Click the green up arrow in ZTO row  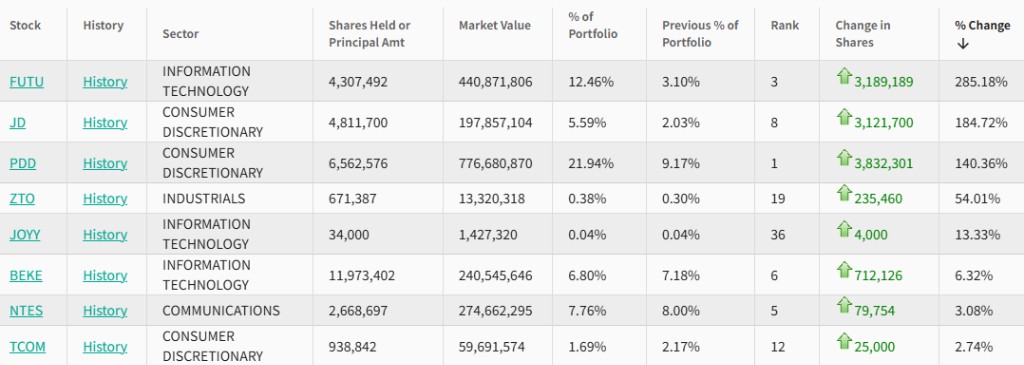(844, 193)
